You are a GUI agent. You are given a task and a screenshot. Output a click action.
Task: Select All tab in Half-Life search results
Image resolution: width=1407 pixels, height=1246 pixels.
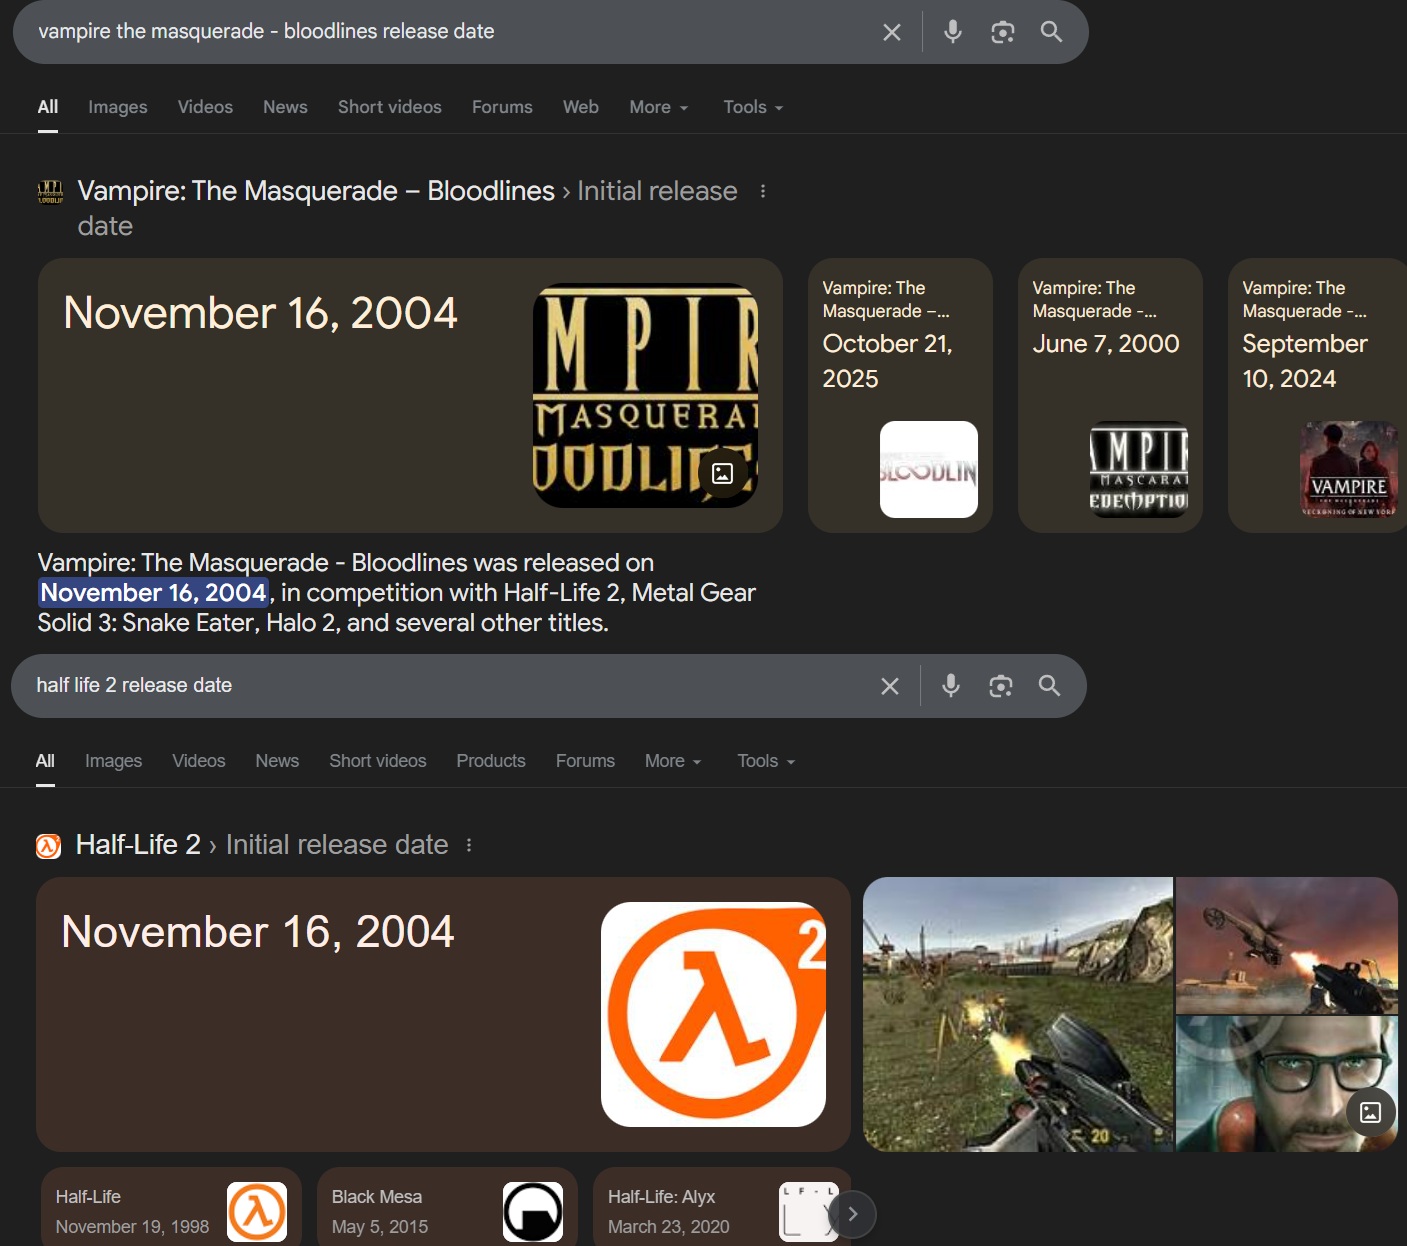coord(45,761)
